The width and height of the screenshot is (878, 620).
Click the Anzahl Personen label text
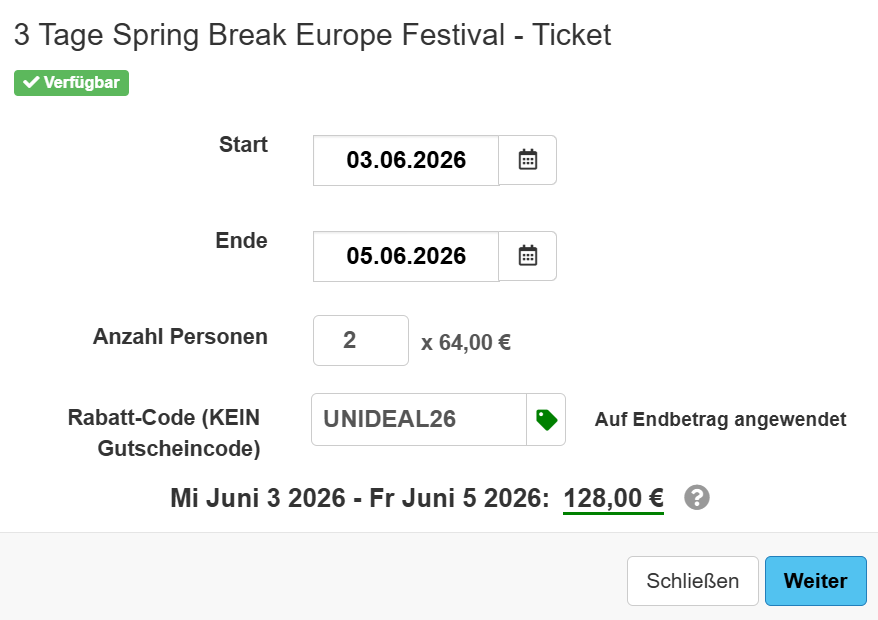[x=179, y=338]
